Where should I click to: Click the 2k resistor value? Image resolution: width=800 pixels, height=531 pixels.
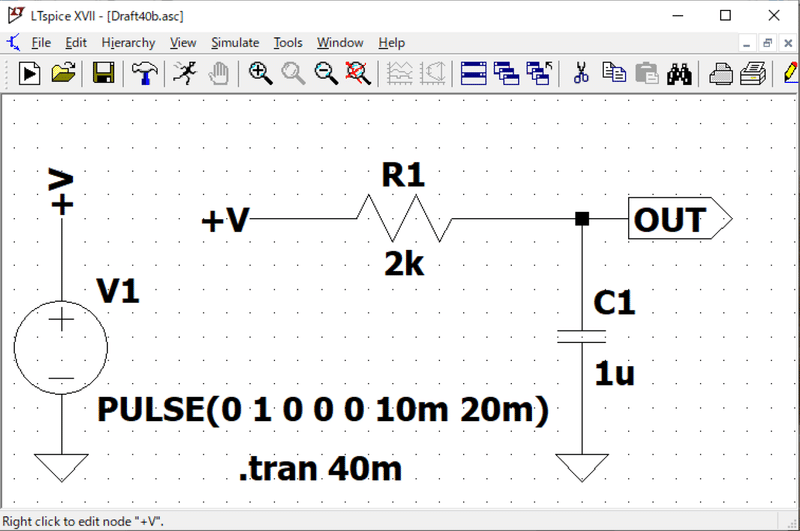click(x=404, y=264)
